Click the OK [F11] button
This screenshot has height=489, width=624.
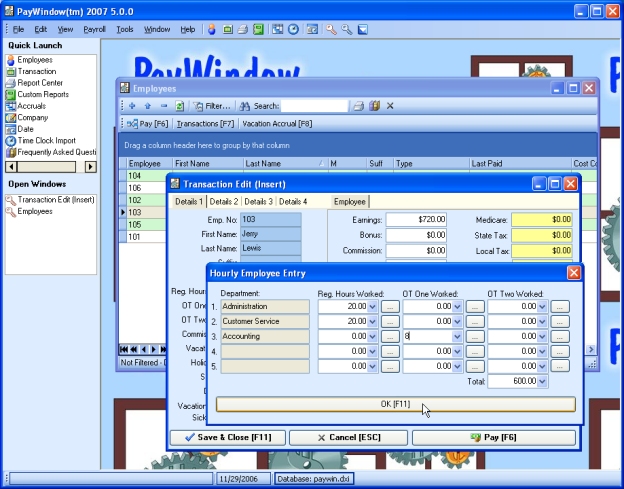[396, 404]
